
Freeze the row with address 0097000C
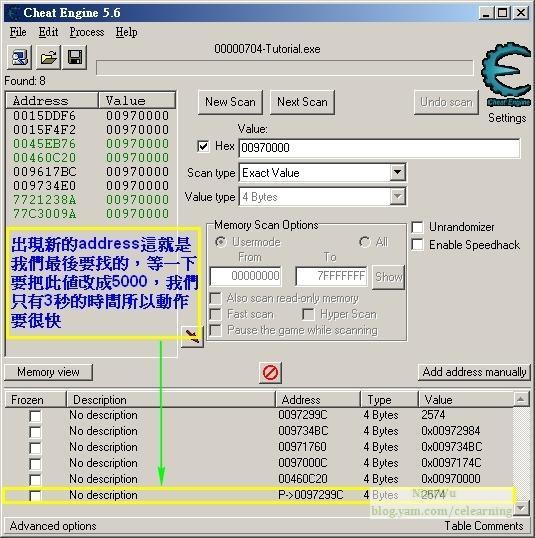(35, 464)
